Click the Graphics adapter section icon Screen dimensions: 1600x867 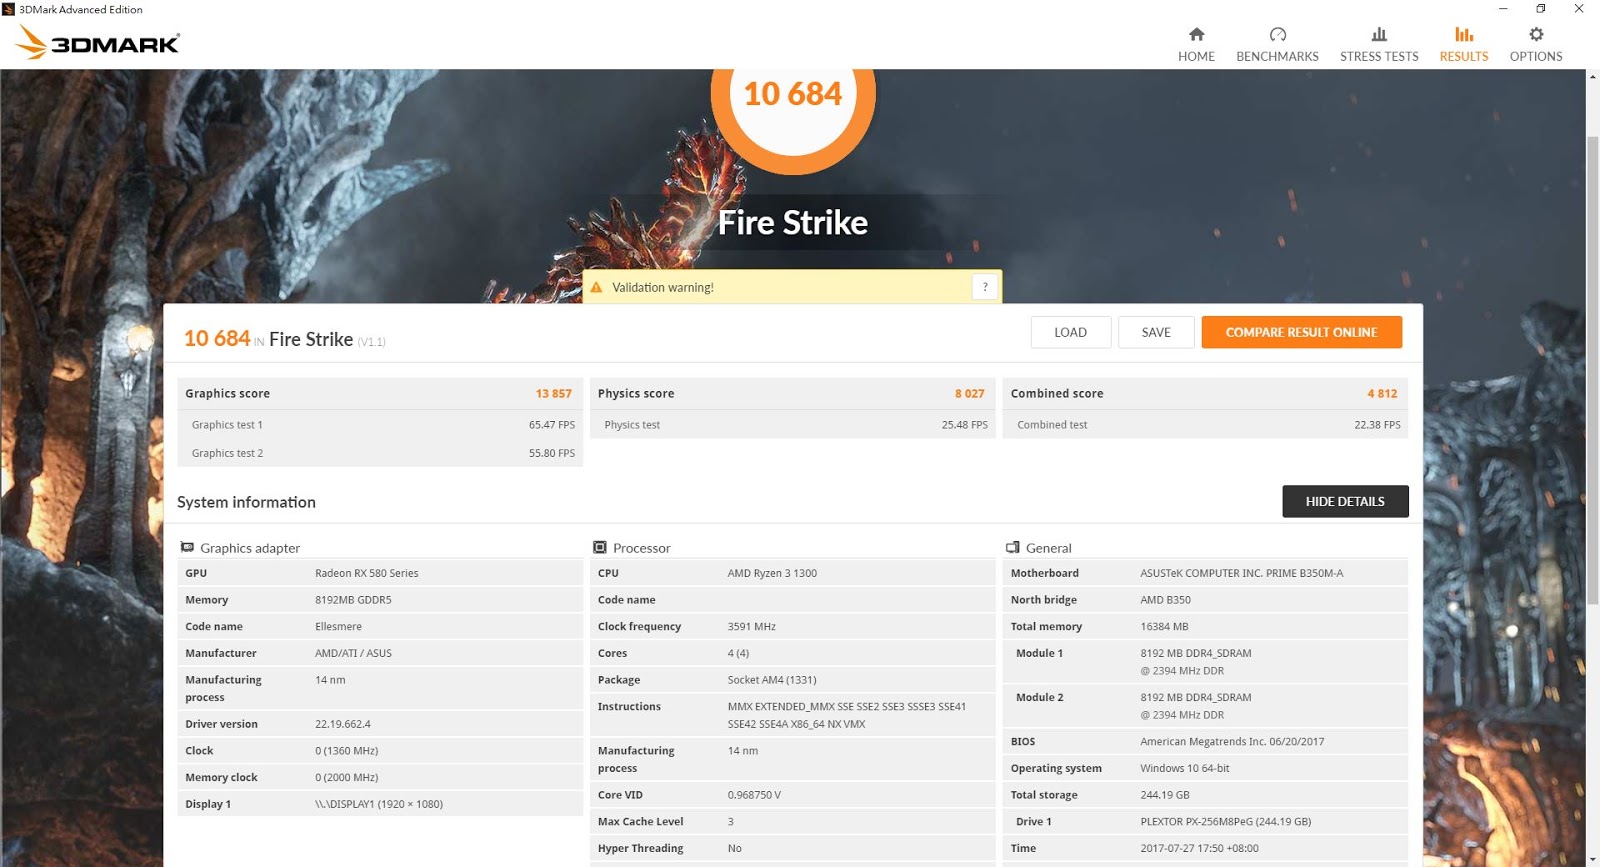(187, 547)
